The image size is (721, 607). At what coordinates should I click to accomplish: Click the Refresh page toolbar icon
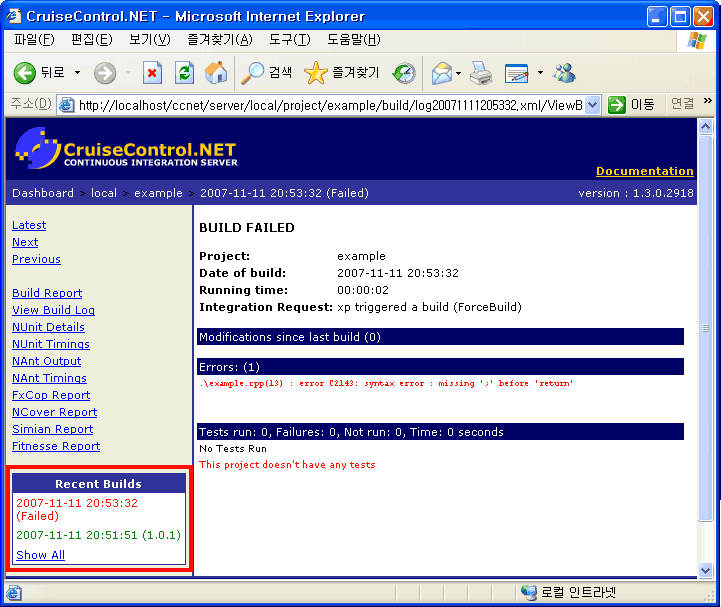tap(184, 73)
